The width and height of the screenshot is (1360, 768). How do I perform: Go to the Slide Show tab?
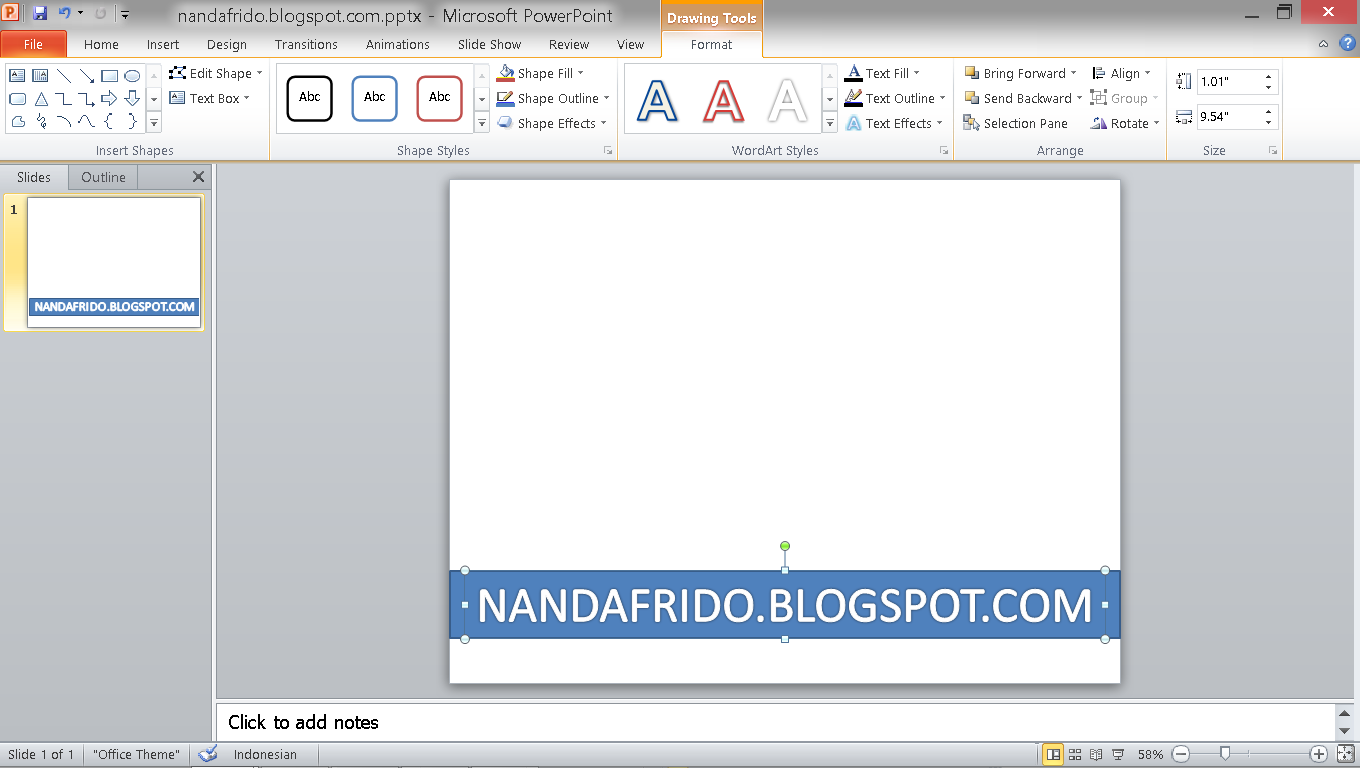coord(489,44)
